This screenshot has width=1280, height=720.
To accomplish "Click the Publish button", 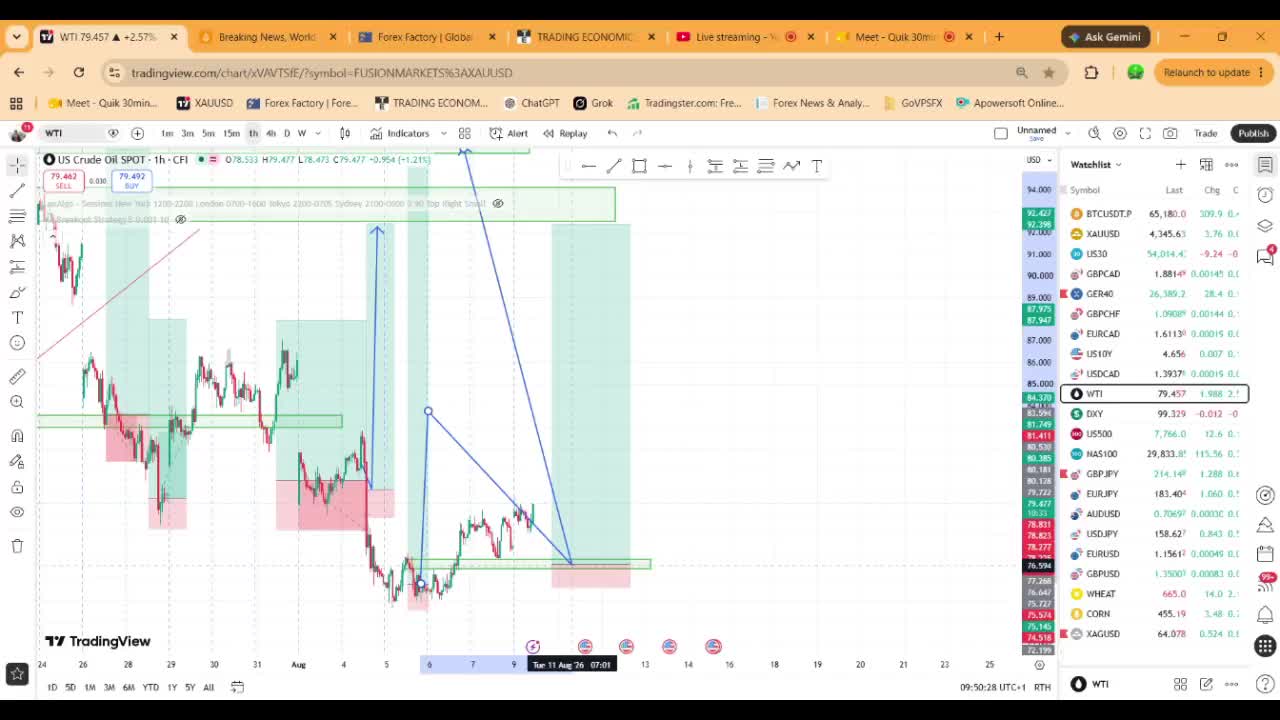I will [1253, 133].
